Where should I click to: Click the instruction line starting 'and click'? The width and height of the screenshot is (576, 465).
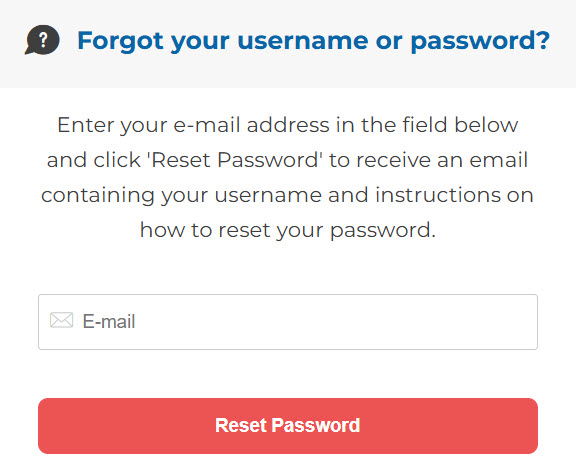coord(288,160)
